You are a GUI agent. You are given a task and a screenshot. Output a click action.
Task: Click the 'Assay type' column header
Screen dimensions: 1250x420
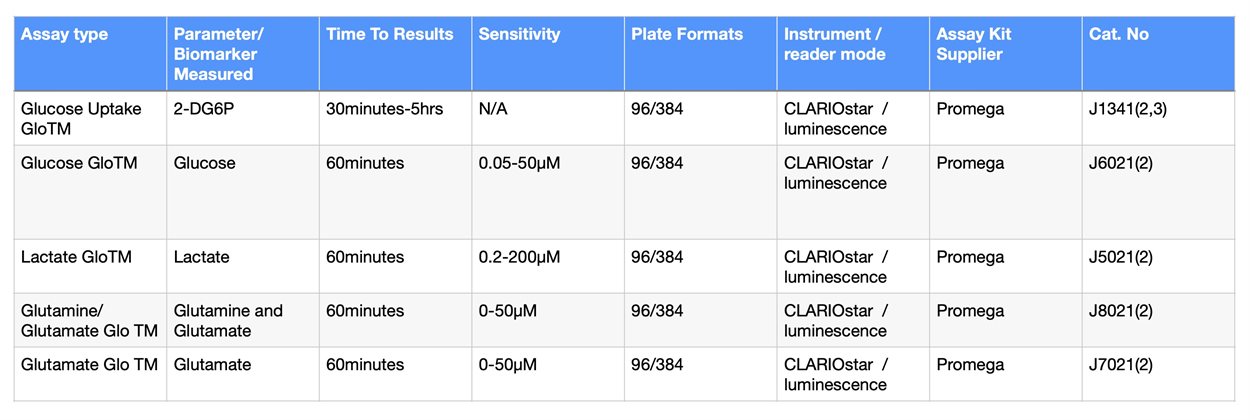tap(65, 35)
